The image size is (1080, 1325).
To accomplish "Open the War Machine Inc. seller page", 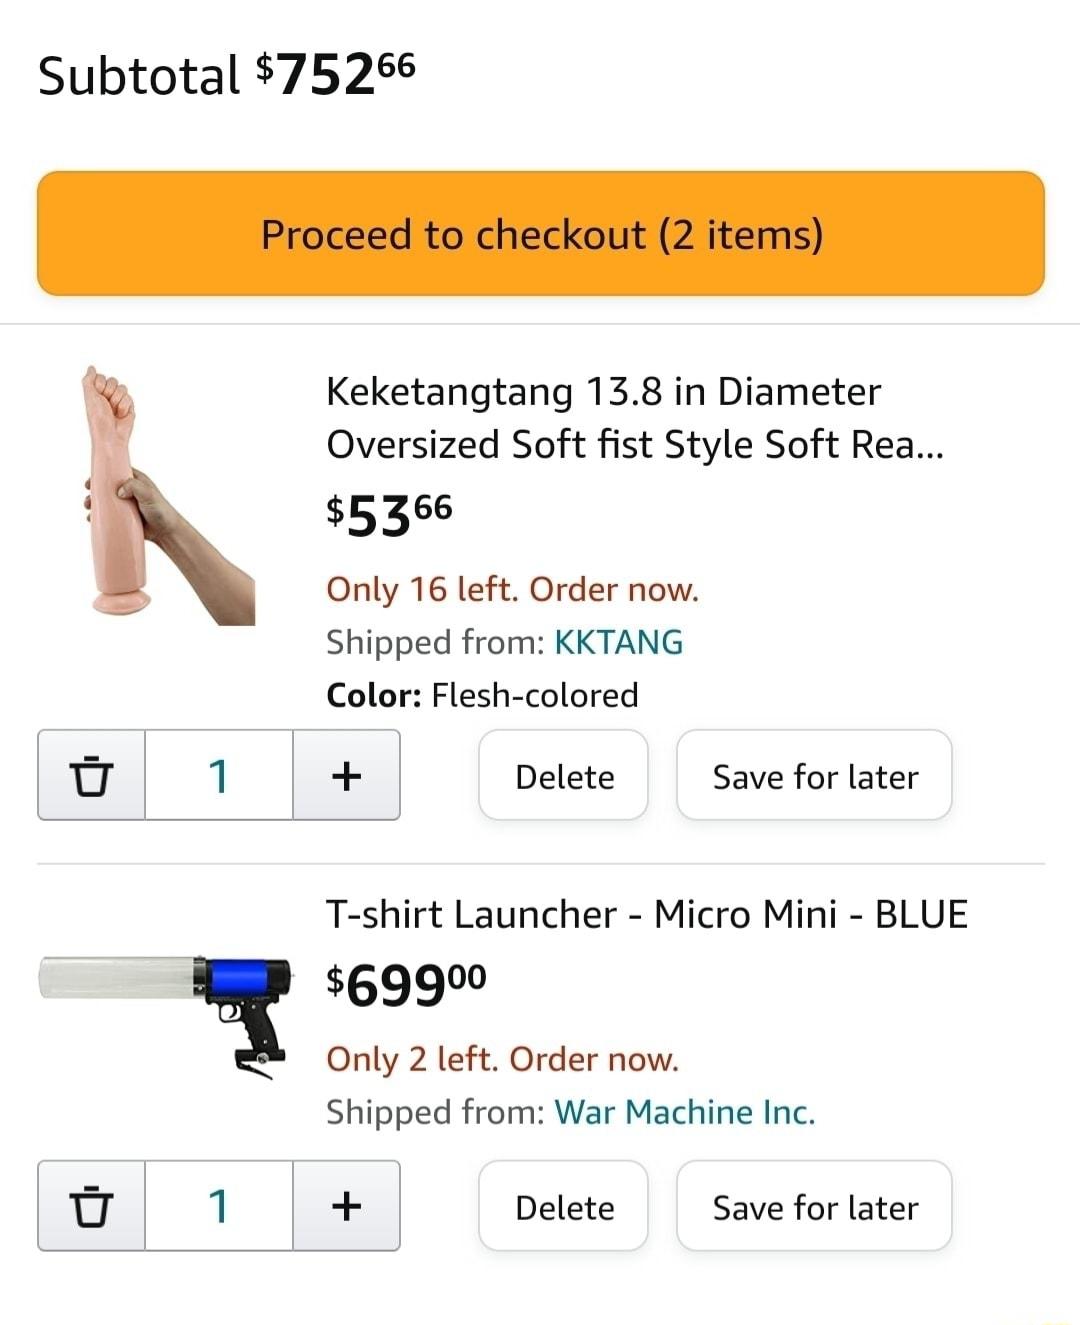I will (x=681, y=1112).
